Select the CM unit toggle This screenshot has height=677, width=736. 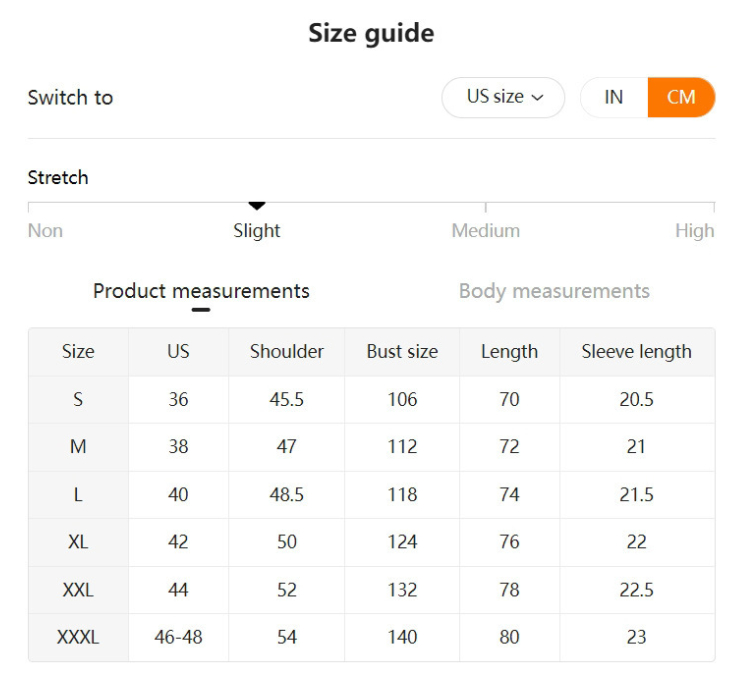681,97
